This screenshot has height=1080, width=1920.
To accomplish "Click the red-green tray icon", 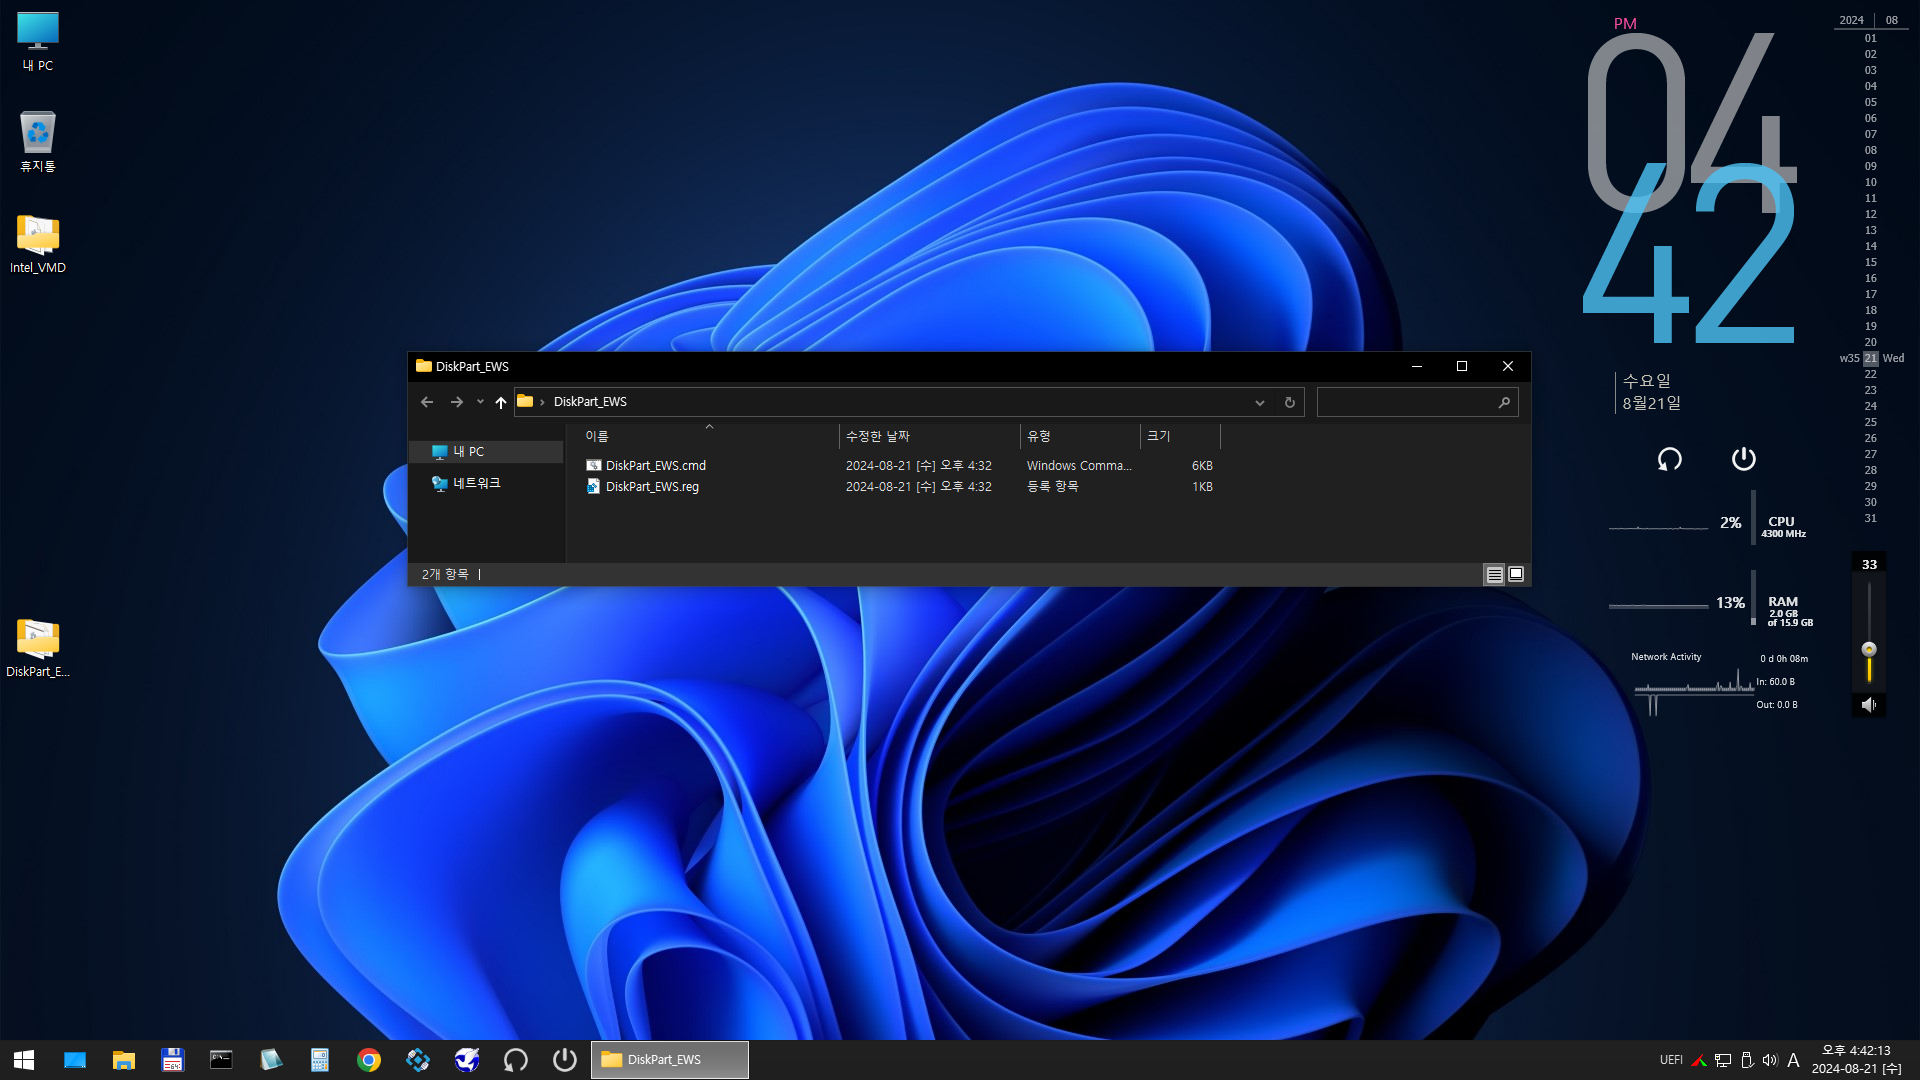I will 1699,1060.
